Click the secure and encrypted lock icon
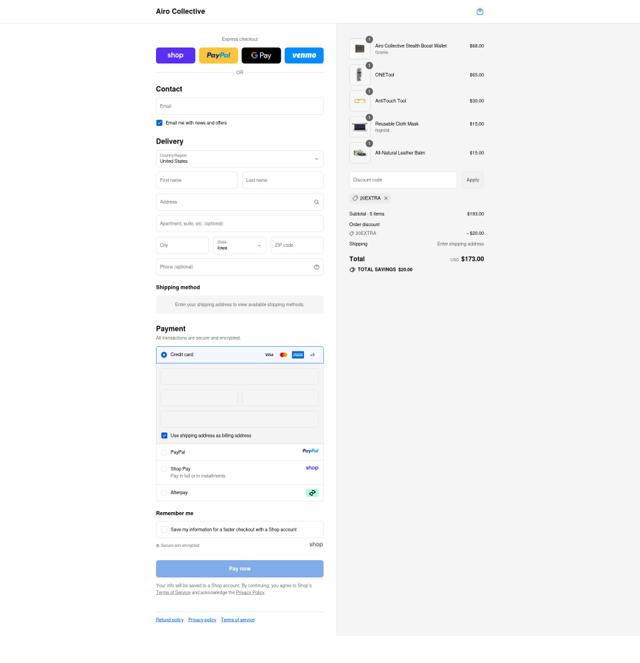This screenshot has height=663, width=640. coord(158,546)
